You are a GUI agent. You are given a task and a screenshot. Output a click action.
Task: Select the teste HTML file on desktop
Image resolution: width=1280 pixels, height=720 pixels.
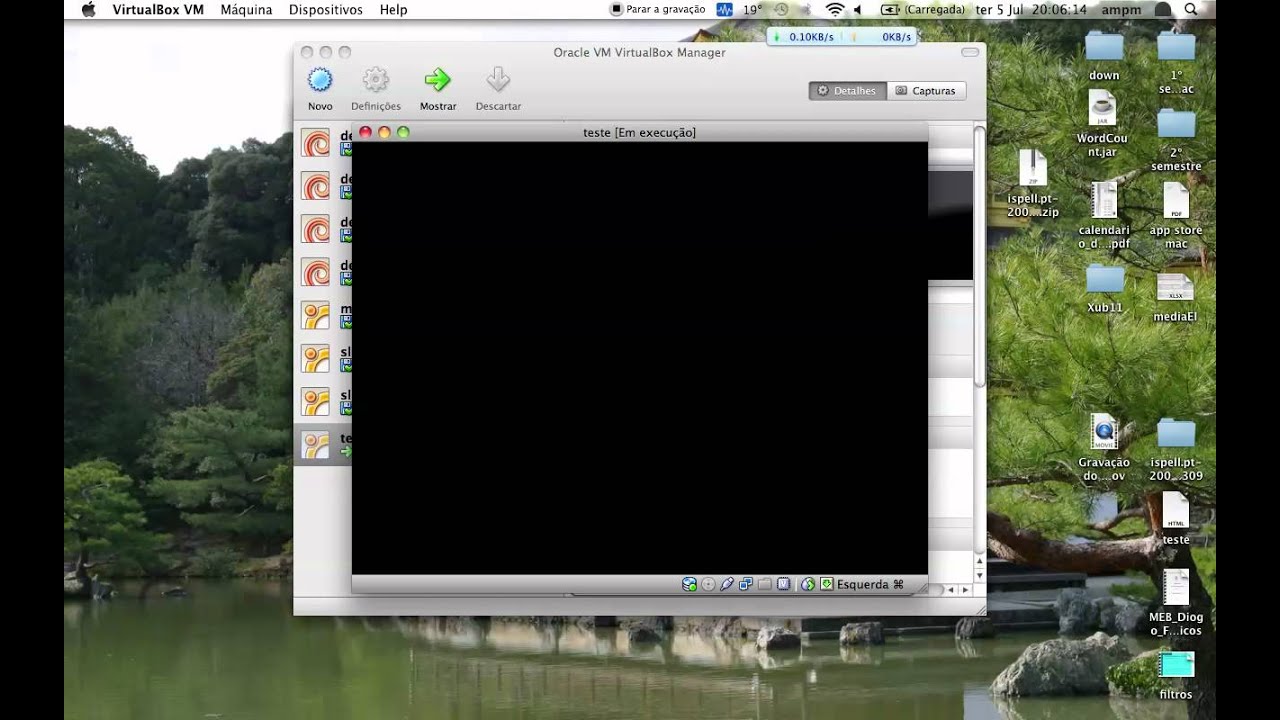(1176, 518)
